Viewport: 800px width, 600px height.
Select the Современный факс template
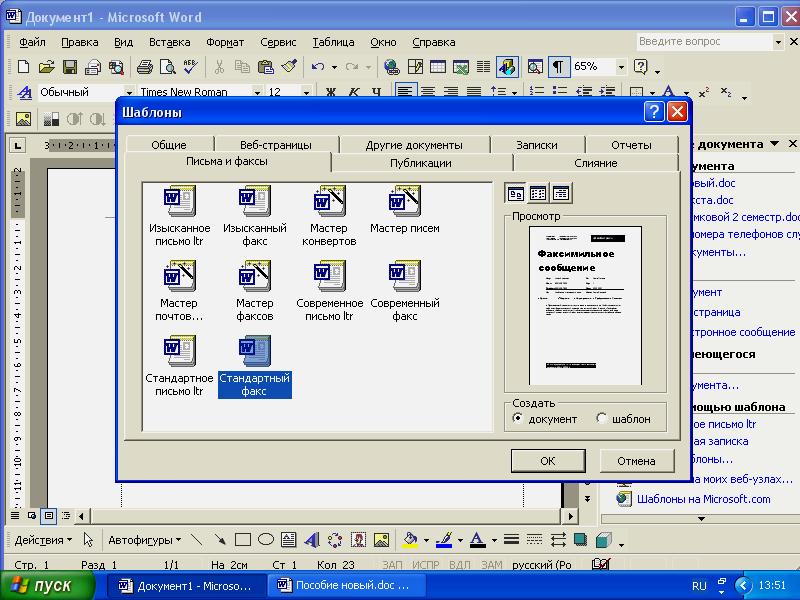405,291
